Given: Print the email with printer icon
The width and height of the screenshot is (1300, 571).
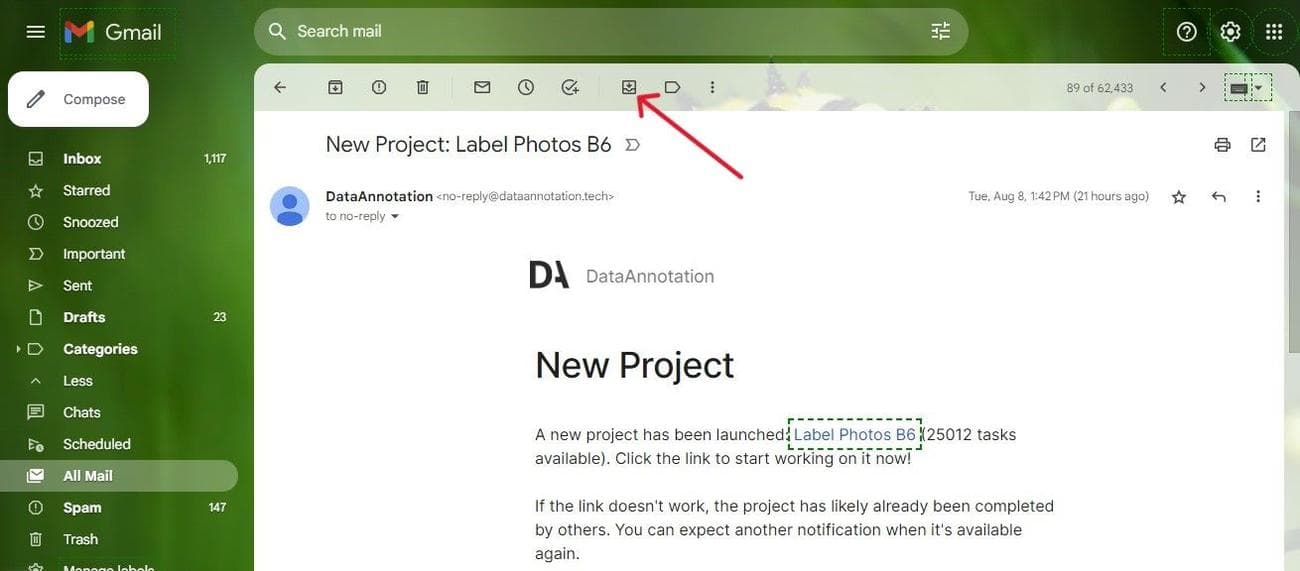Looking at the screenshot, I should pos(1222,145).
